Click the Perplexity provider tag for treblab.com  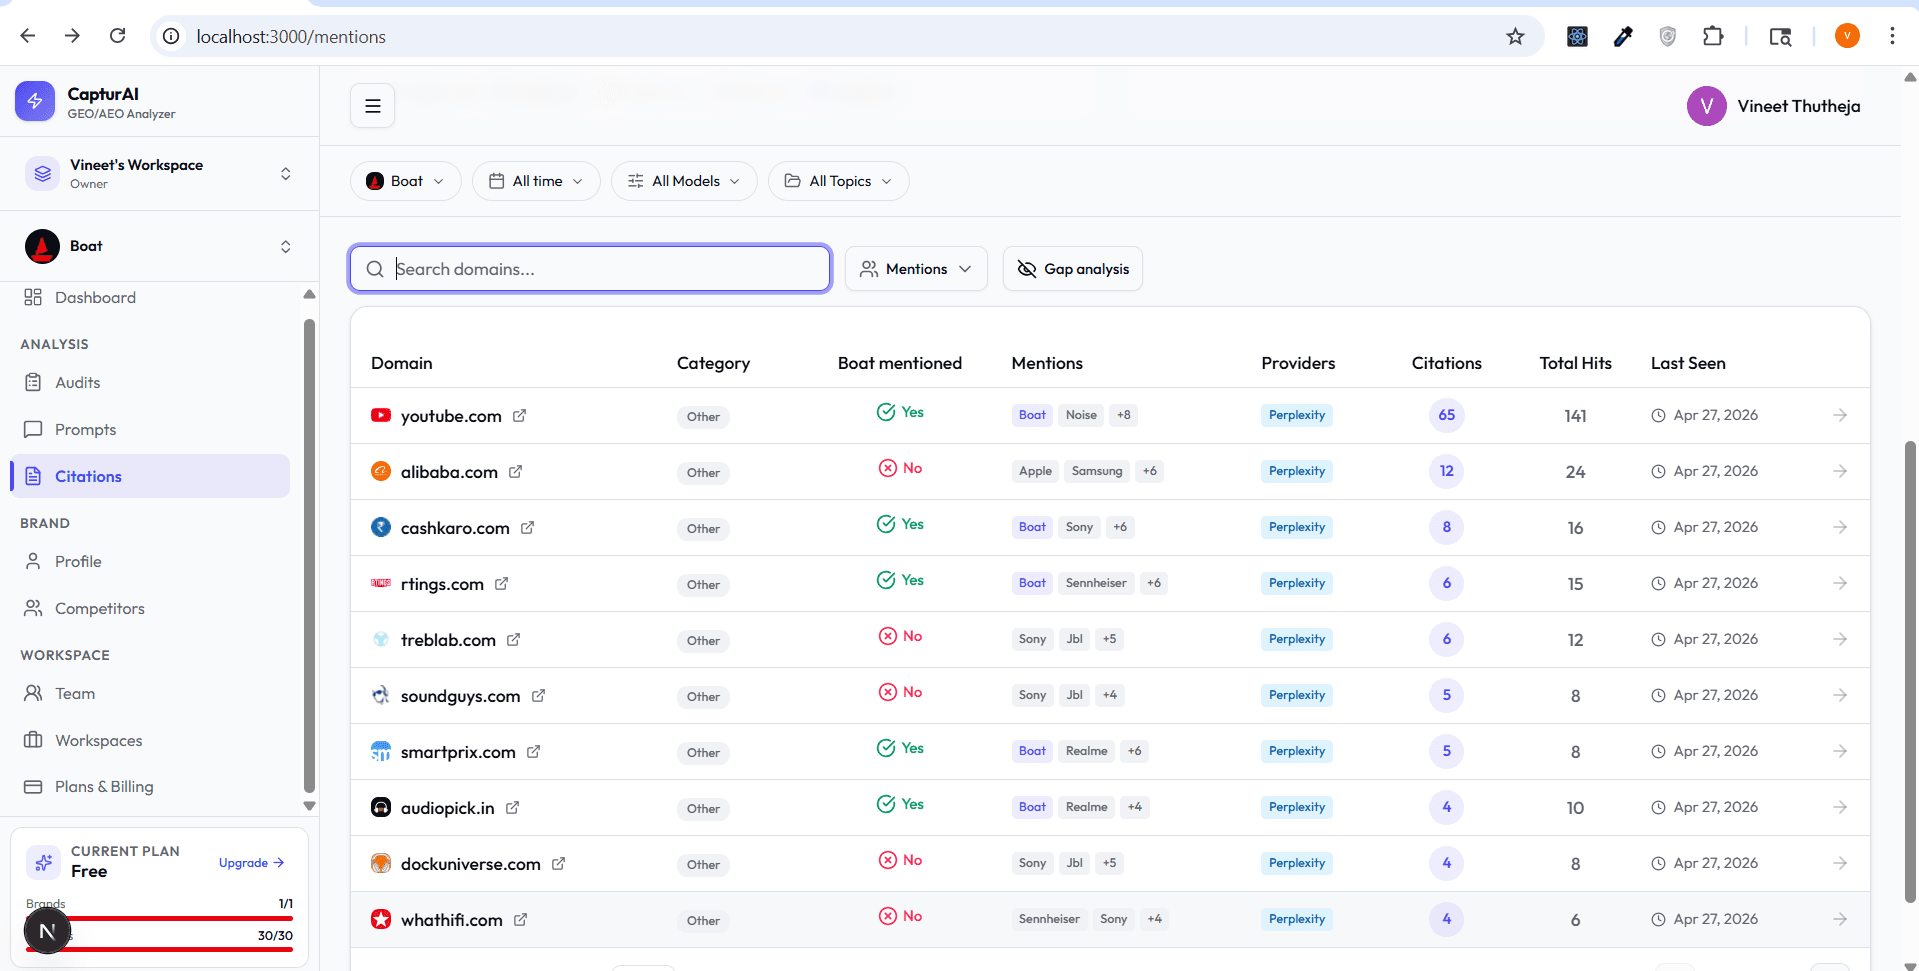tap(1296, 639)
